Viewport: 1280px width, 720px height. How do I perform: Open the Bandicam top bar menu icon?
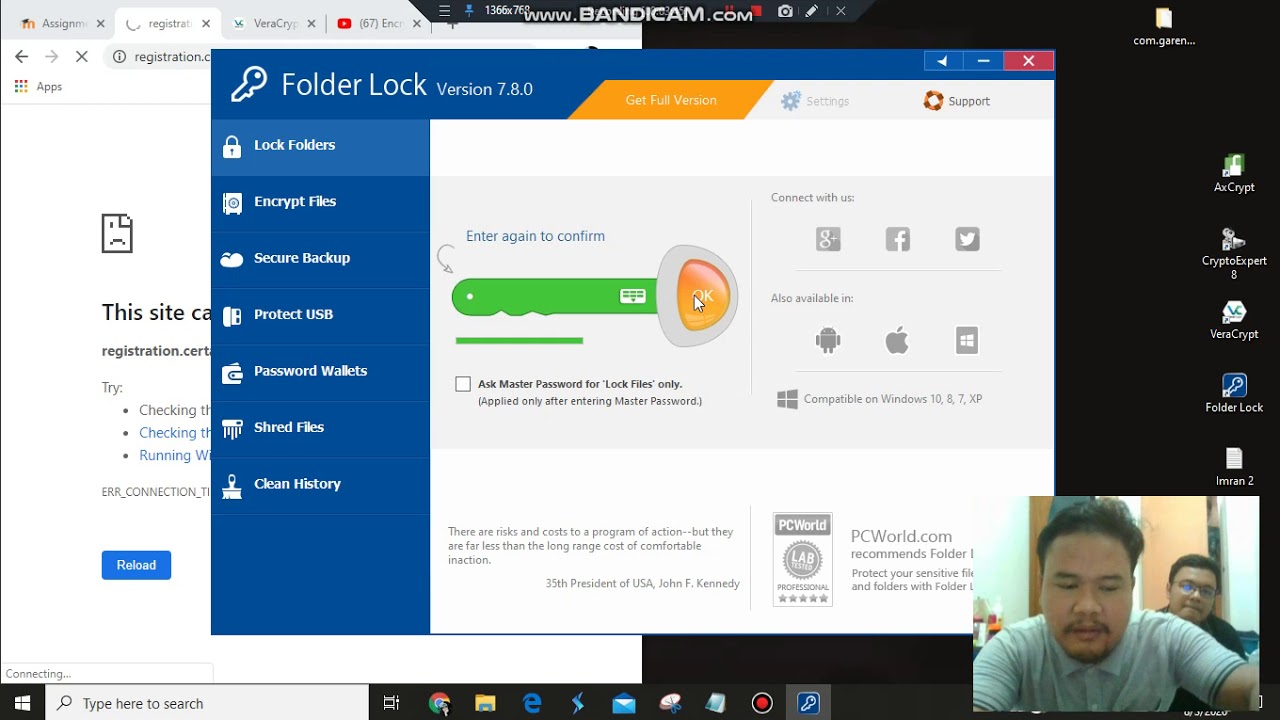tap(444, 11)
